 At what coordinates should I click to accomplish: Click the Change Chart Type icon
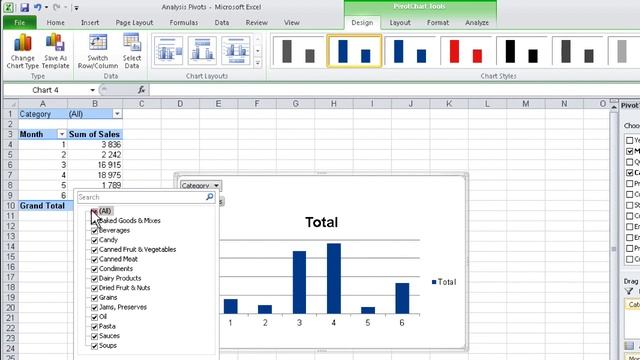pyautogui.click(x=22, y=51)
